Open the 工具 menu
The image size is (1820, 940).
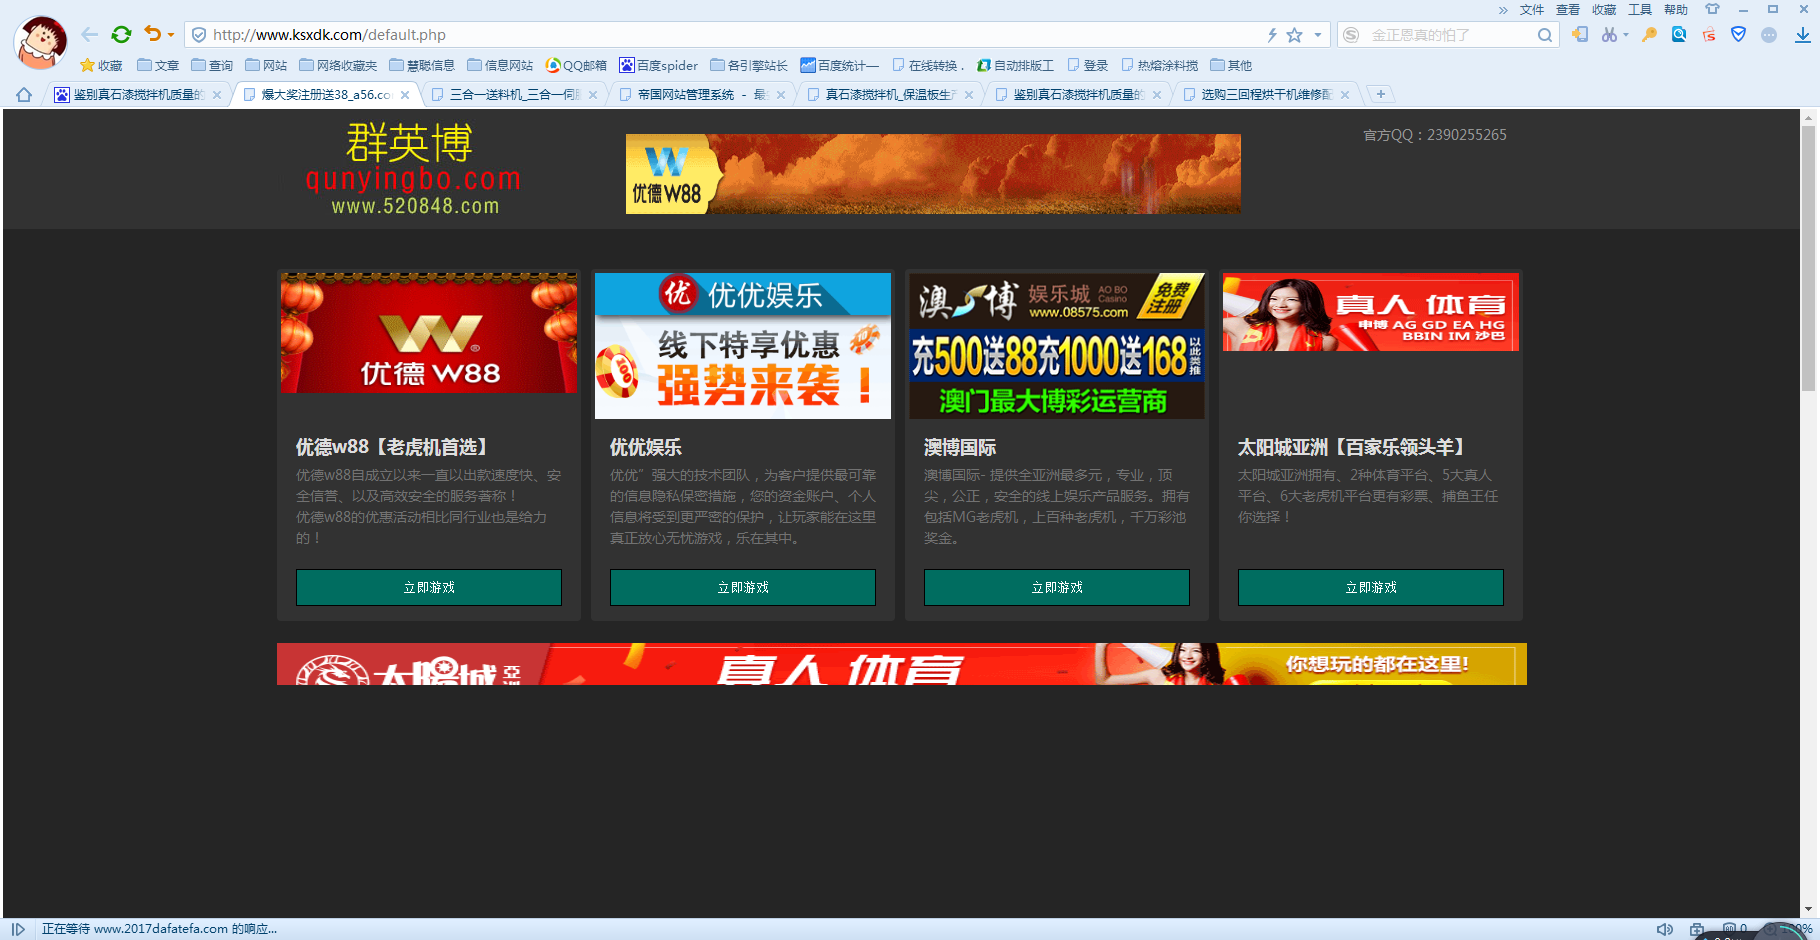[x=1640, y=10]
